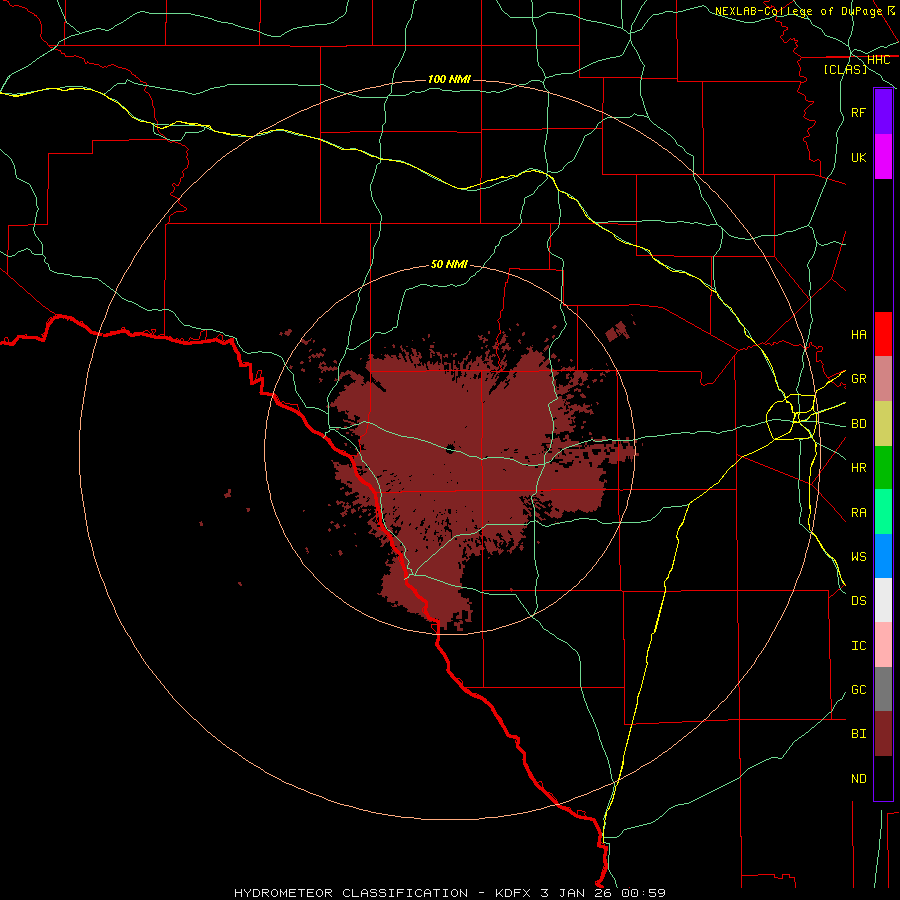Select the WS blue legend swatch

pos(883,556)
